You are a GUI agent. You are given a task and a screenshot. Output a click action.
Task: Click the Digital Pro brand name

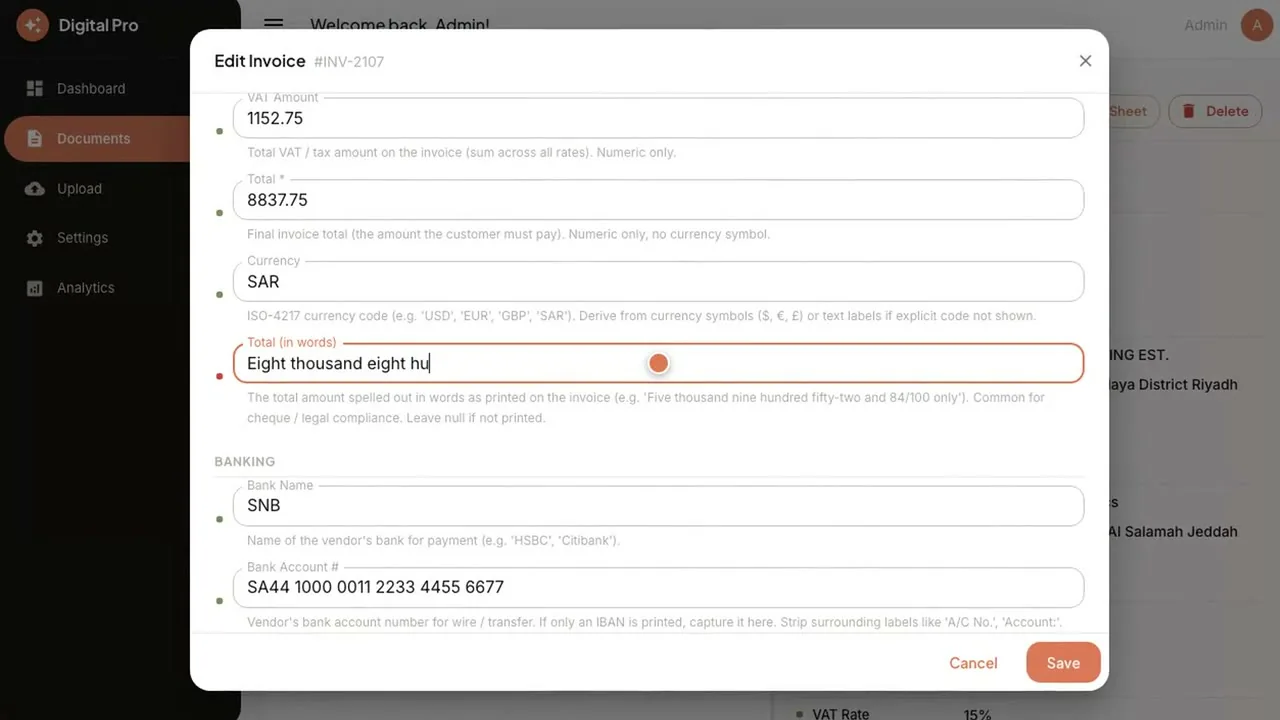98,25
